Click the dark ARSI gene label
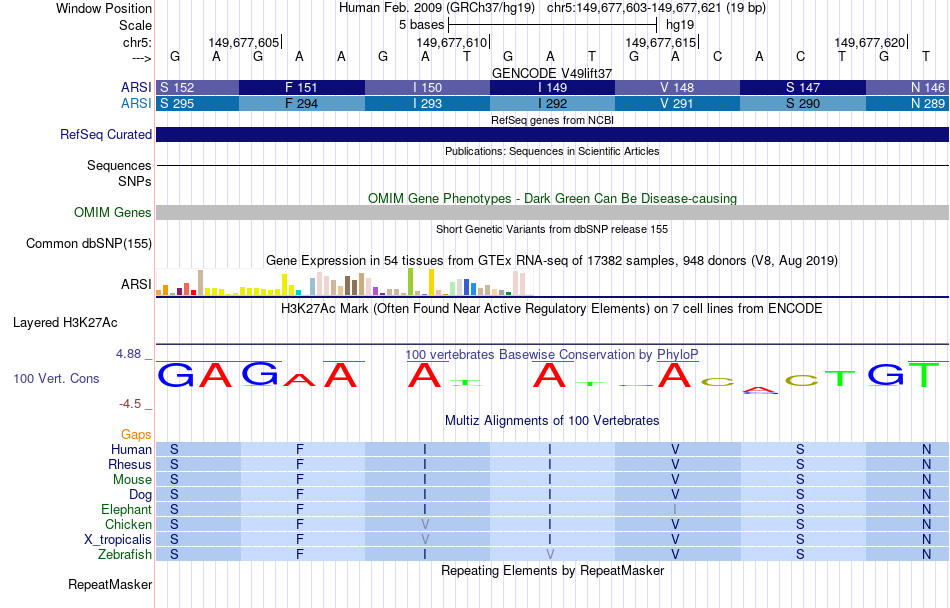950x608 pixels. pyautogui.click(x=136, y=87)
